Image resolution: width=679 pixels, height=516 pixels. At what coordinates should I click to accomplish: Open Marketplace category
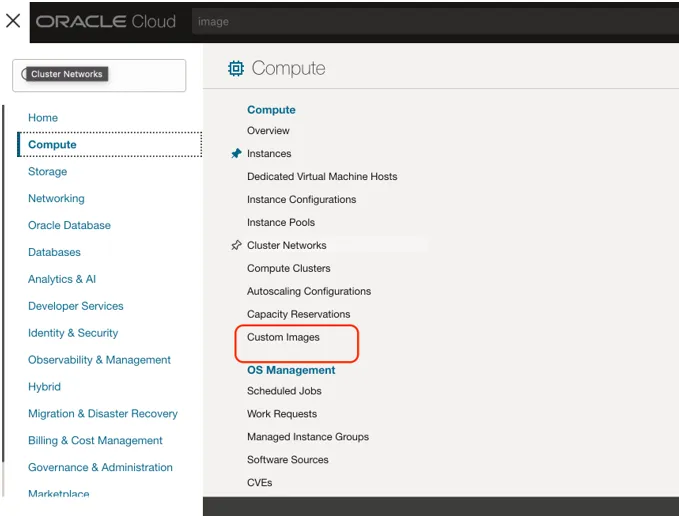[x=59, y=493]
